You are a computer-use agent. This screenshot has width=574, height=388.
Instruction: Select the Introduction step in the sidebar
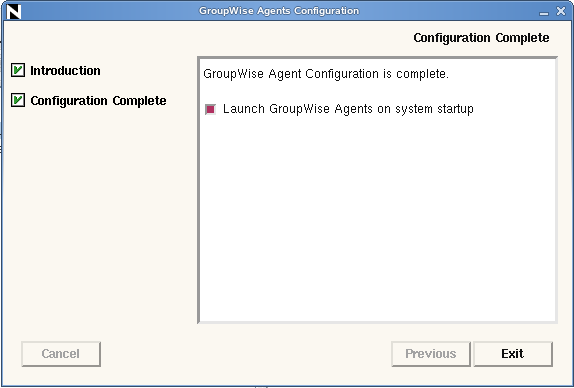[65, 70]
